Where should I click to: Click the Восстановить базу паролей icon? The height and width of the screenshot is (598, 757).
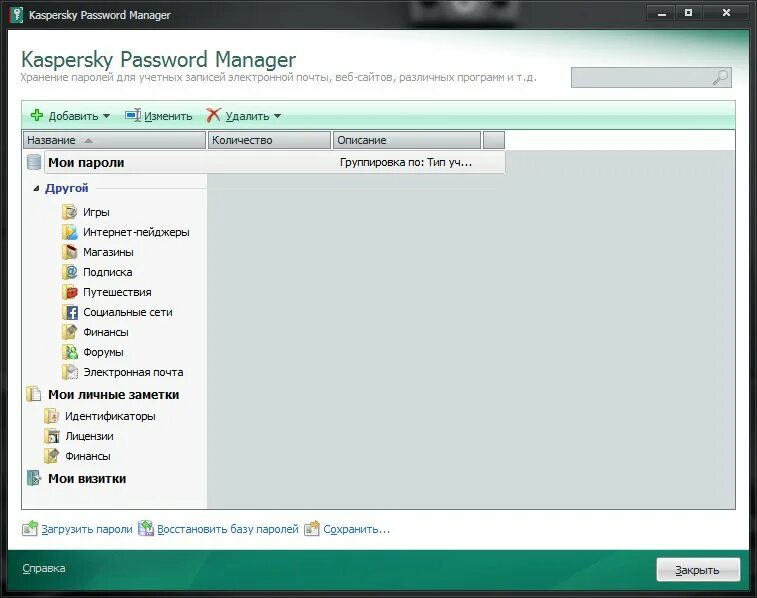point(146,528)
